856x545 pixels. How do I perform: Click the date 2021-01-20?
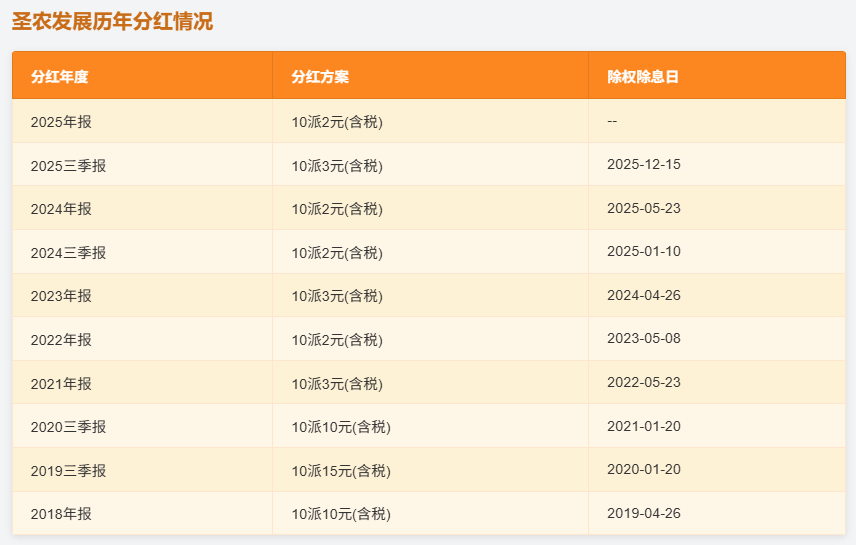(644, 426)
